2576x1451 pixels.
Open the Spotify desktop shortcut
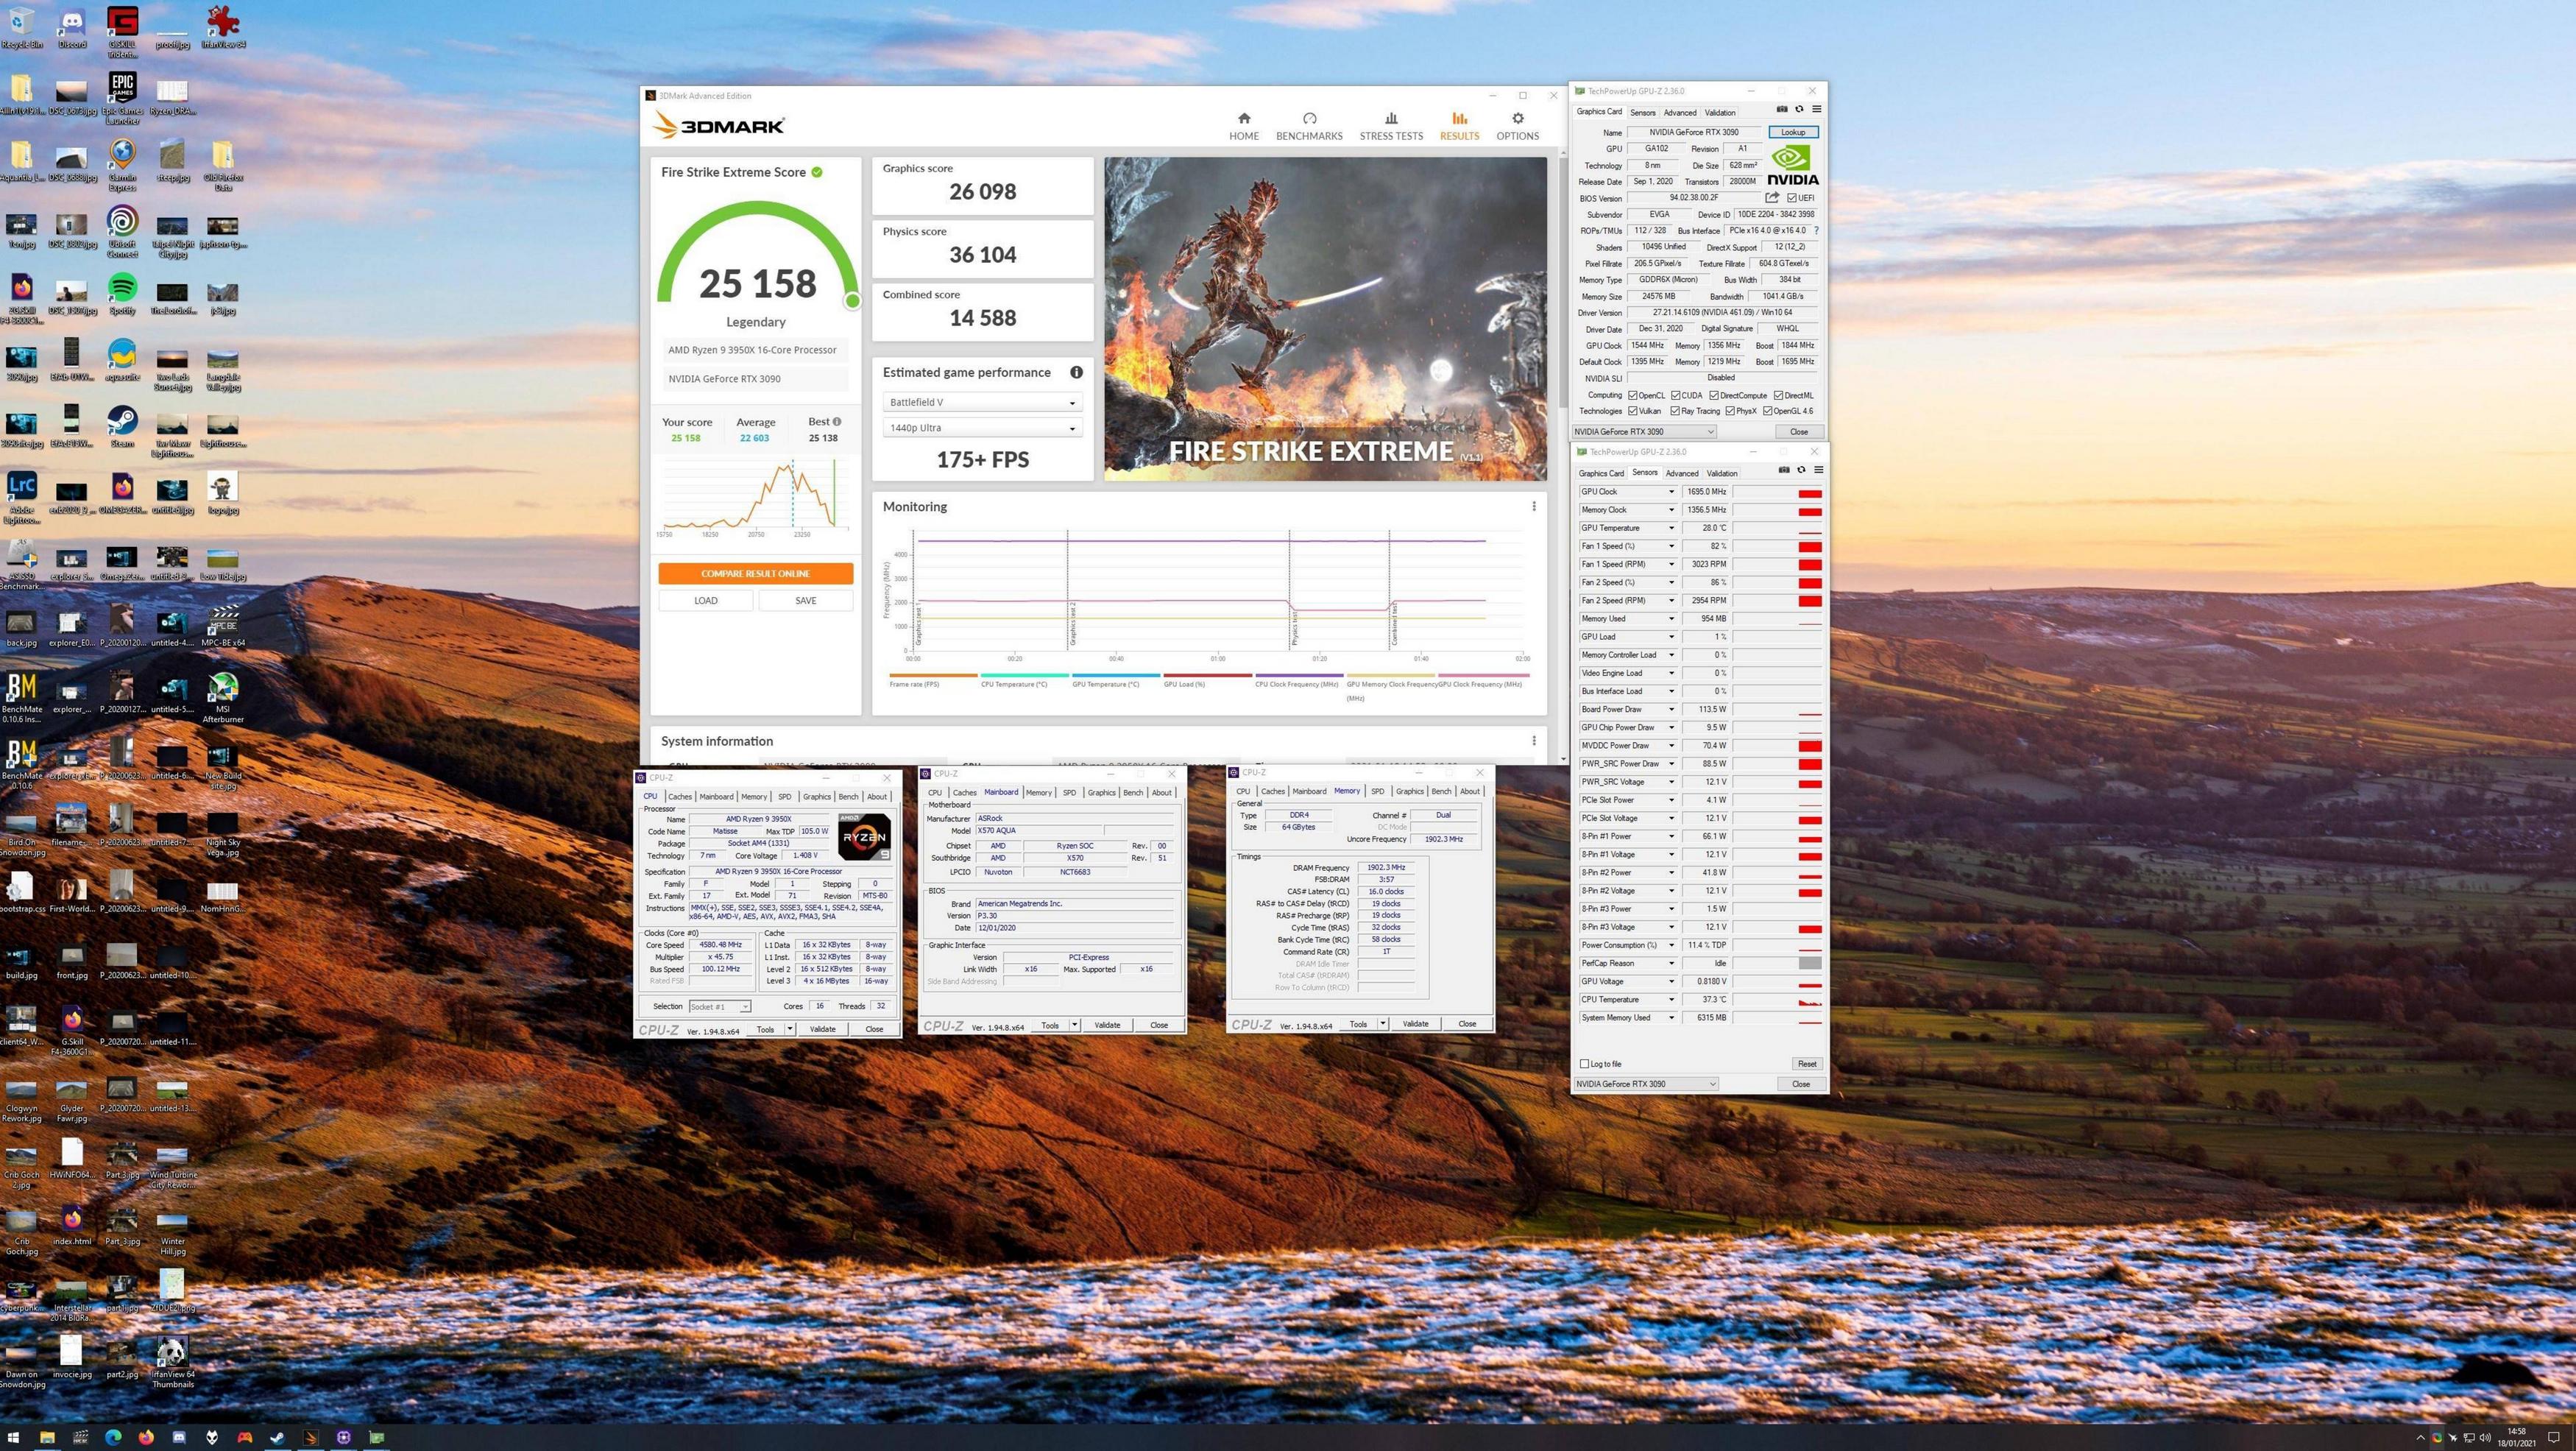[122, 293]
